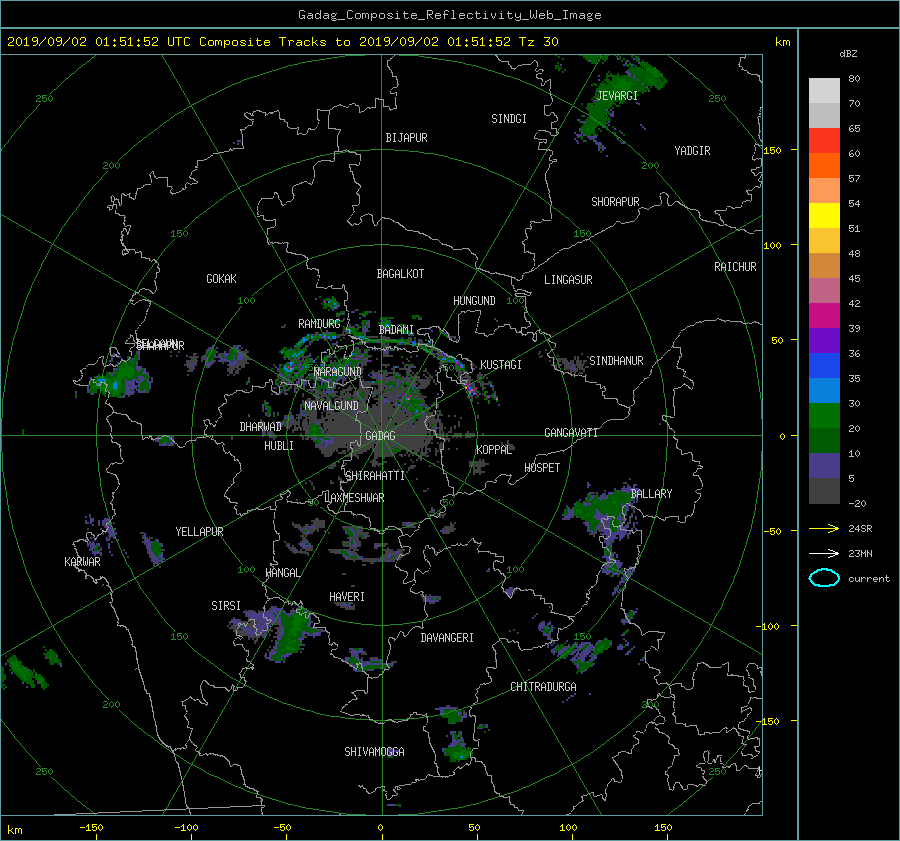The width and height of the screenshot is (900, 841).
Task: Click the YELLAPUR place label
Action: [x=199, y=532]
